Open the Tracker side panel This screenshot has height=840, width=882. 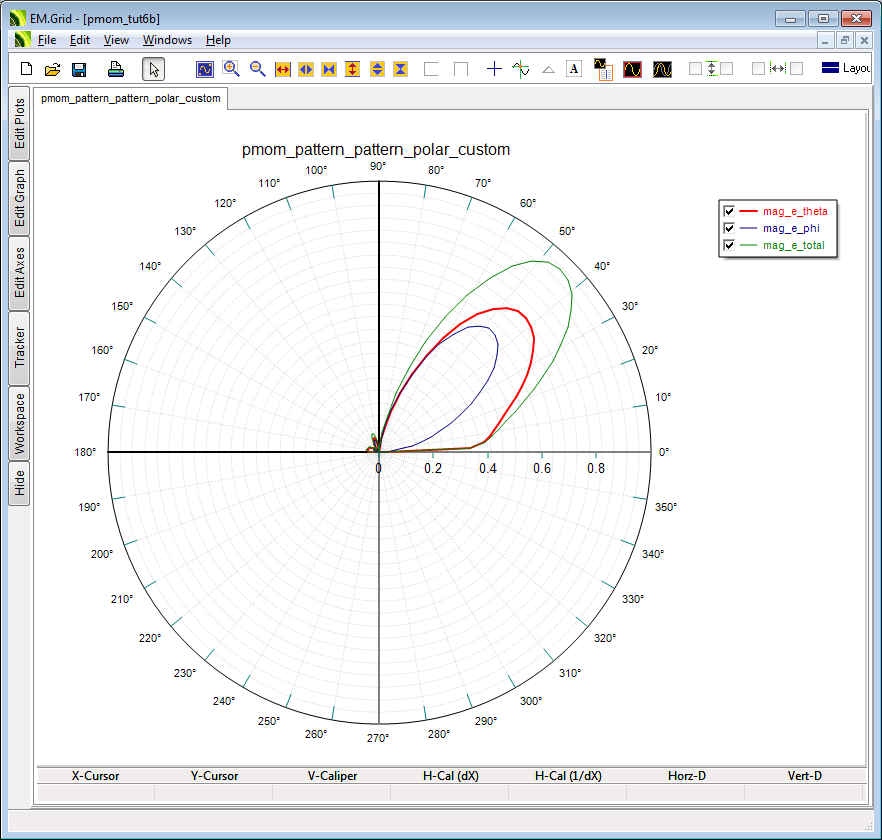click(19, 348)
